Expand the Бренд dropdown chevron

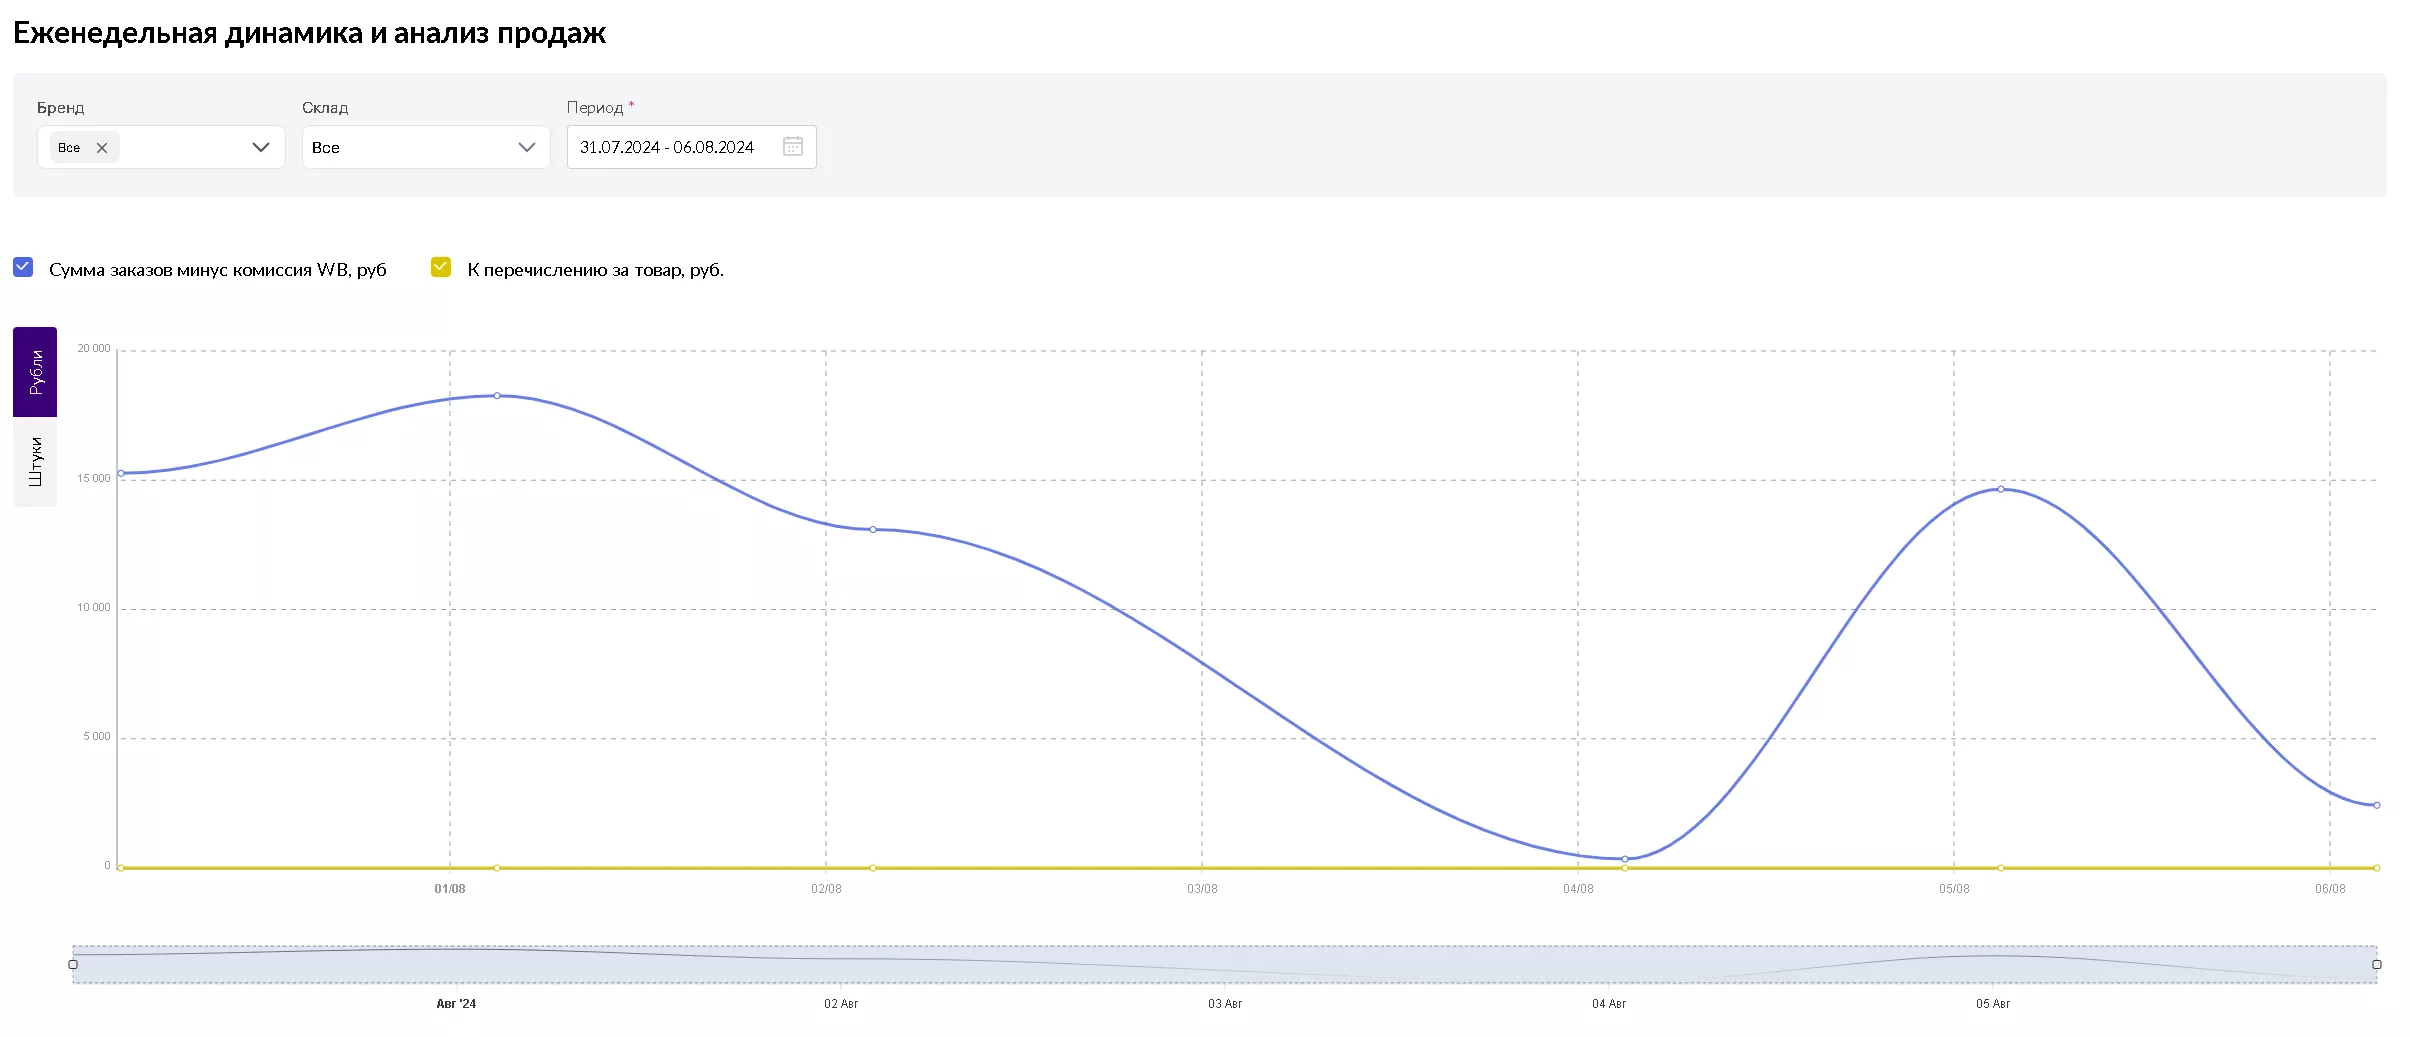point(261,147)
